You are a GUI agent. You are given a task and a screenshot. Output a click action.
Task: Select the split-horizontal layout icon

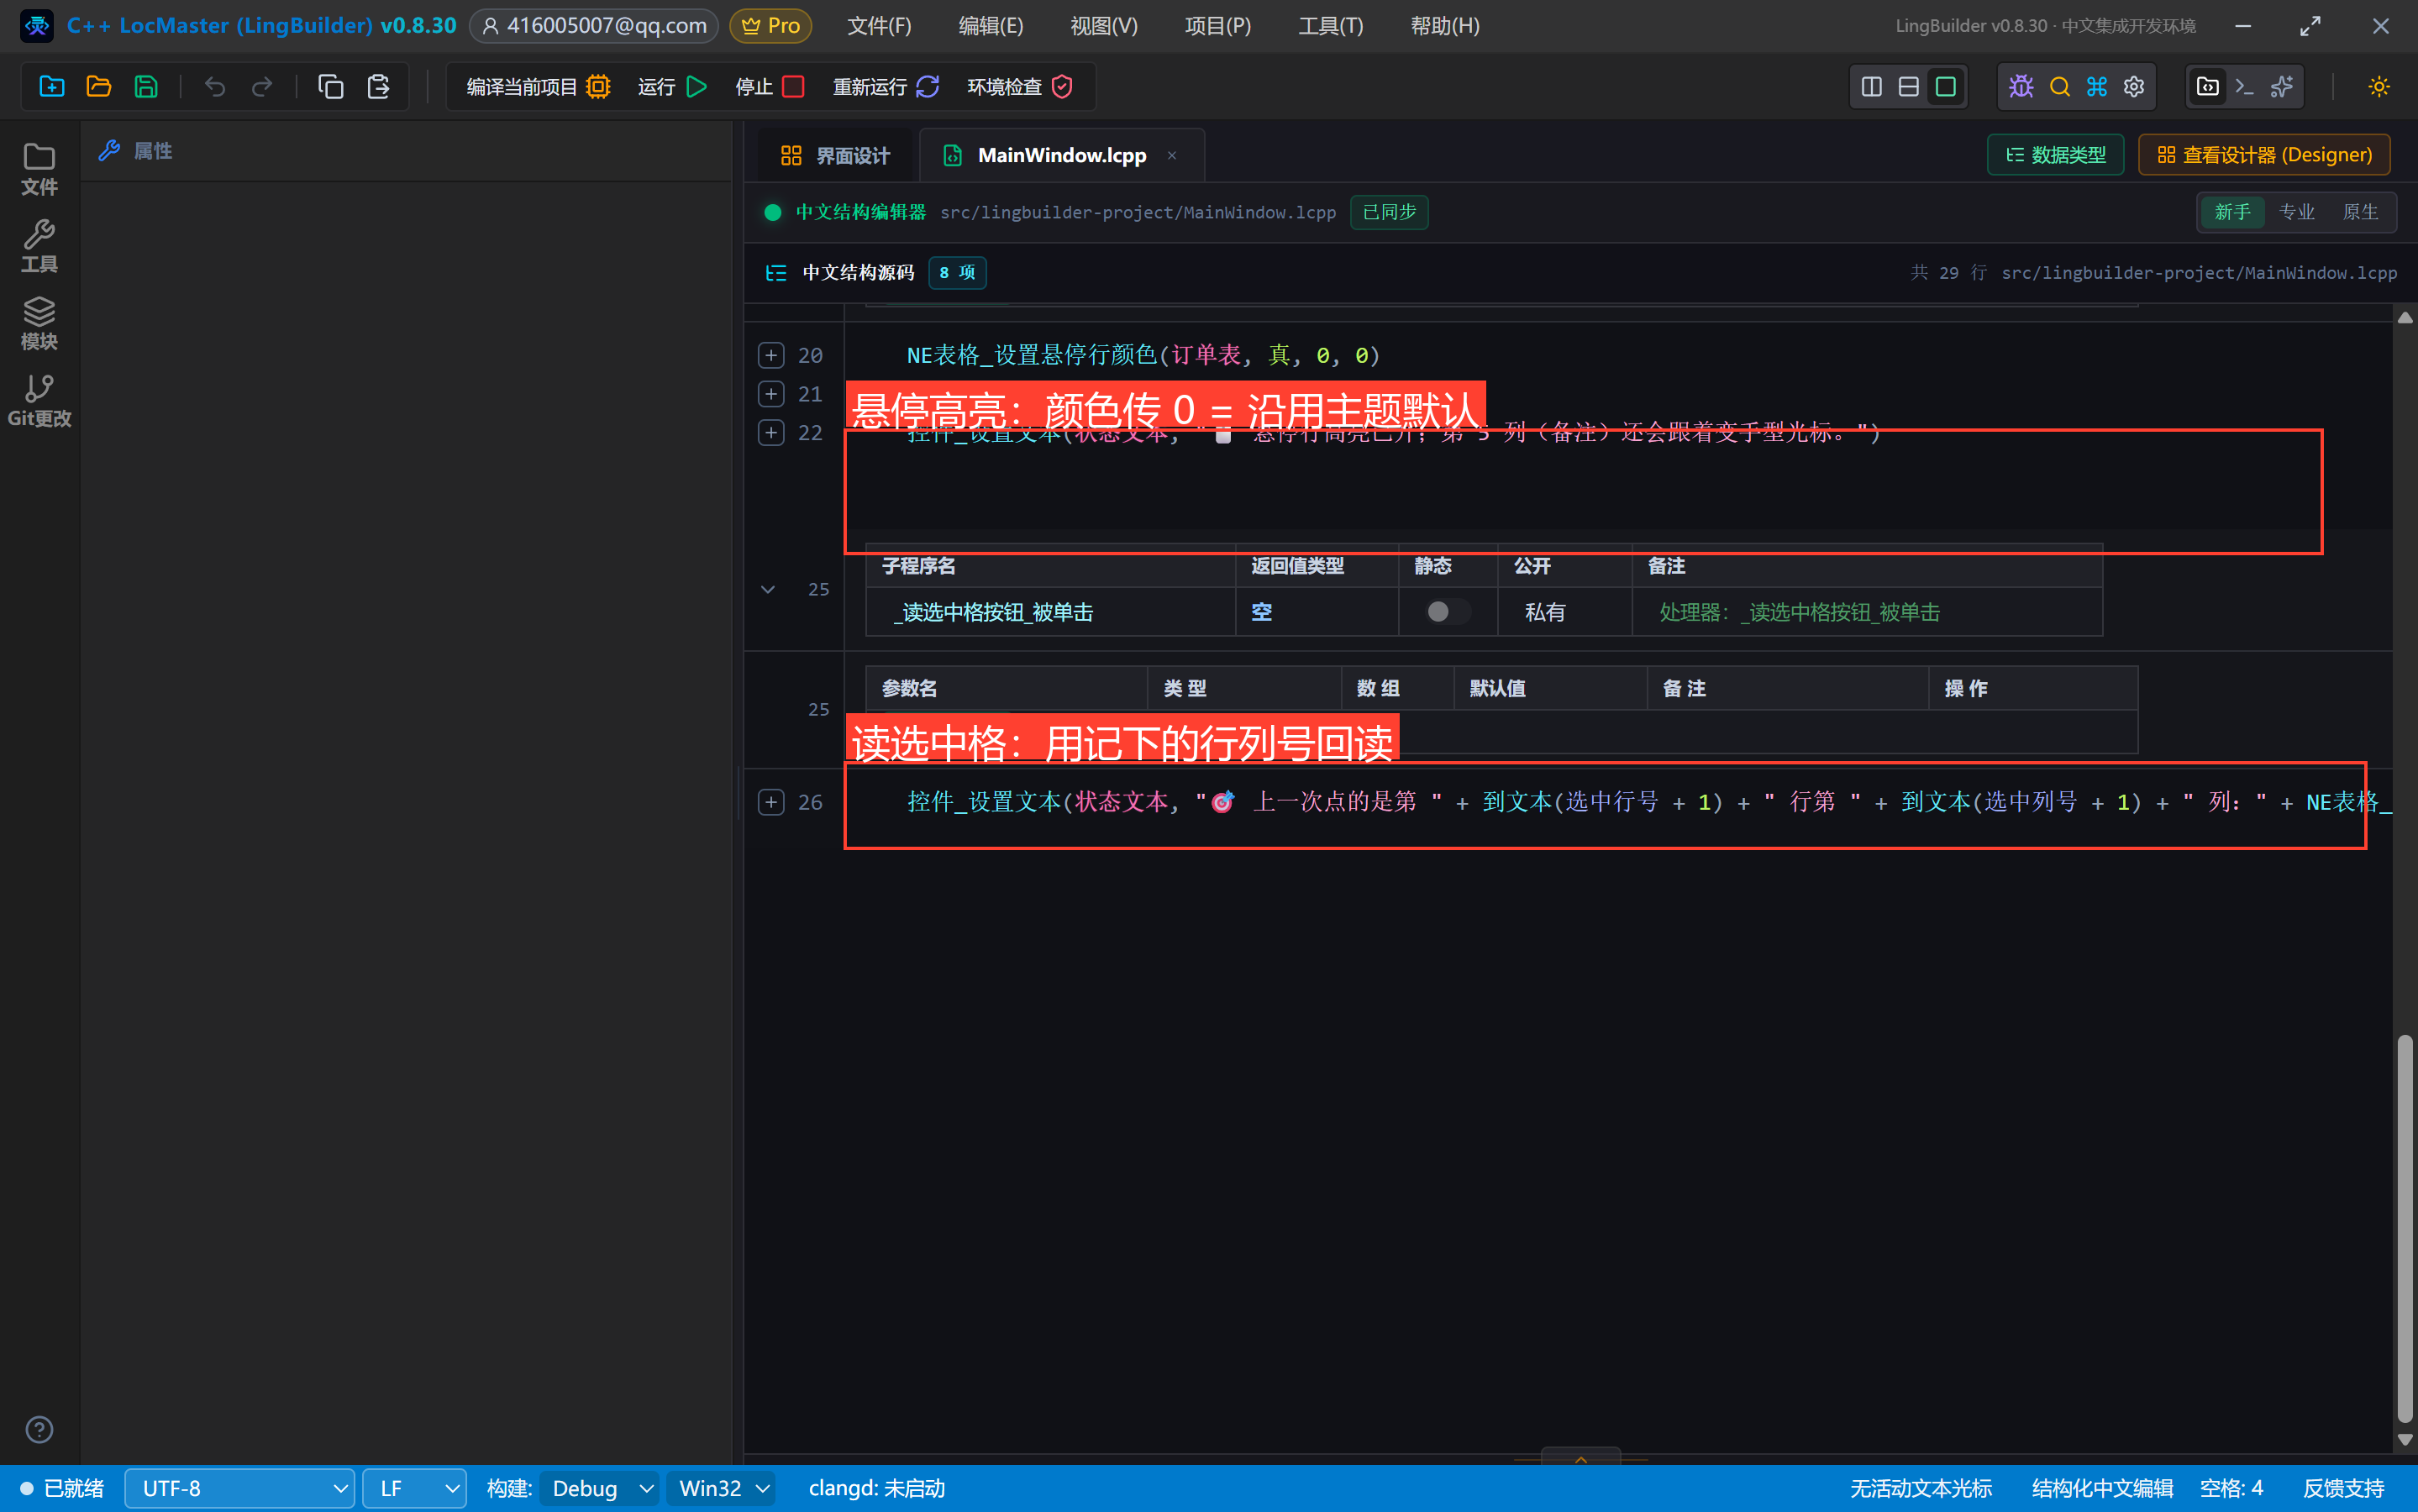click(1908, 87)
